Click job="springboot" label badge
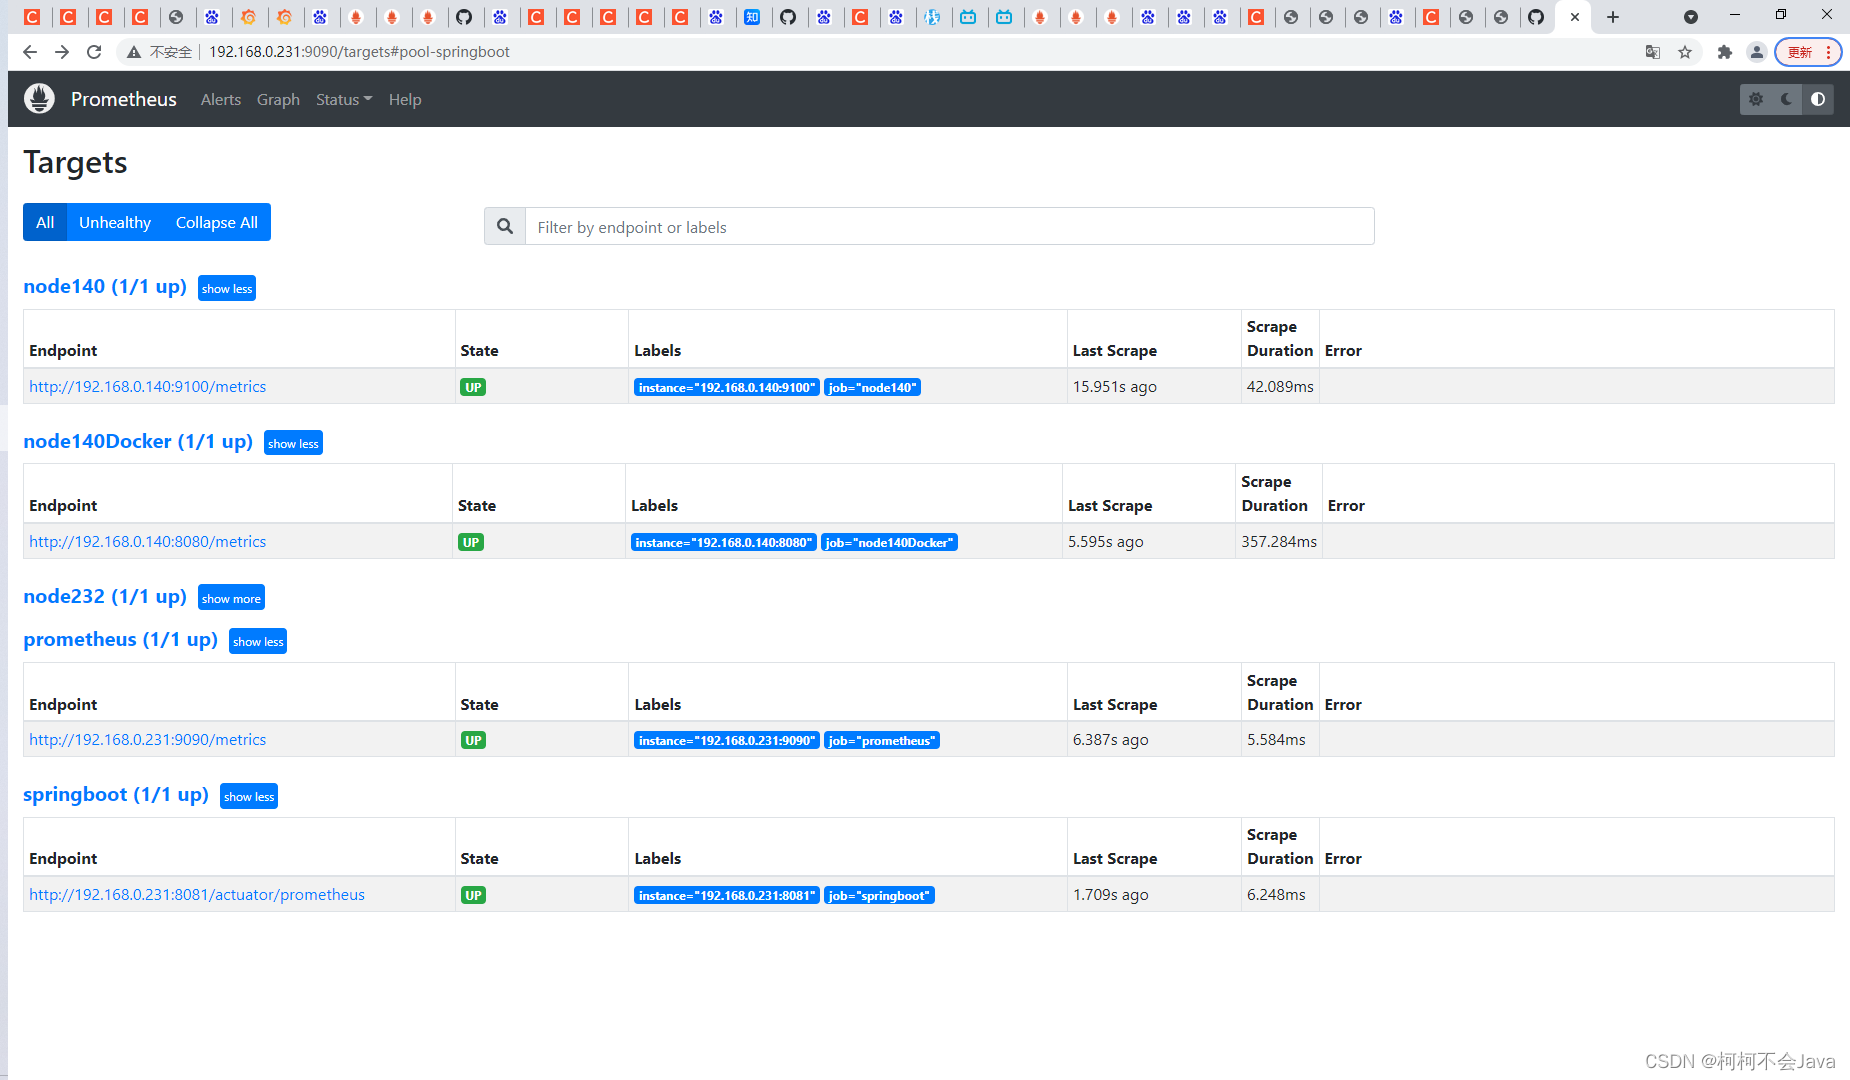The height and width of the screenshot is (1080, 1850). click(x=880, y=895)
